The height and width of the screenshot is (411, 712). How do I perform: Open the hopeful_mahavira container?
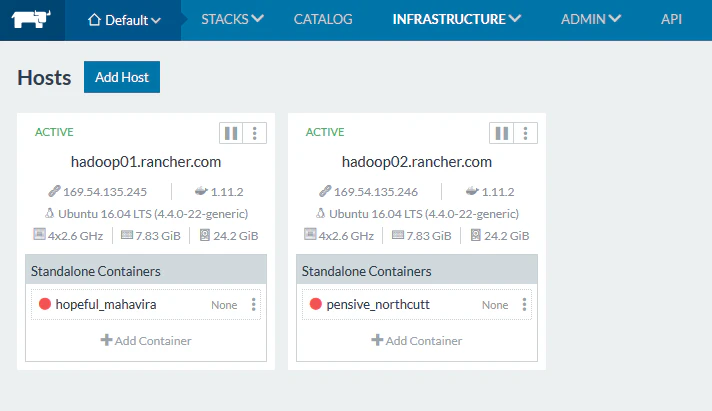[106, 304]
